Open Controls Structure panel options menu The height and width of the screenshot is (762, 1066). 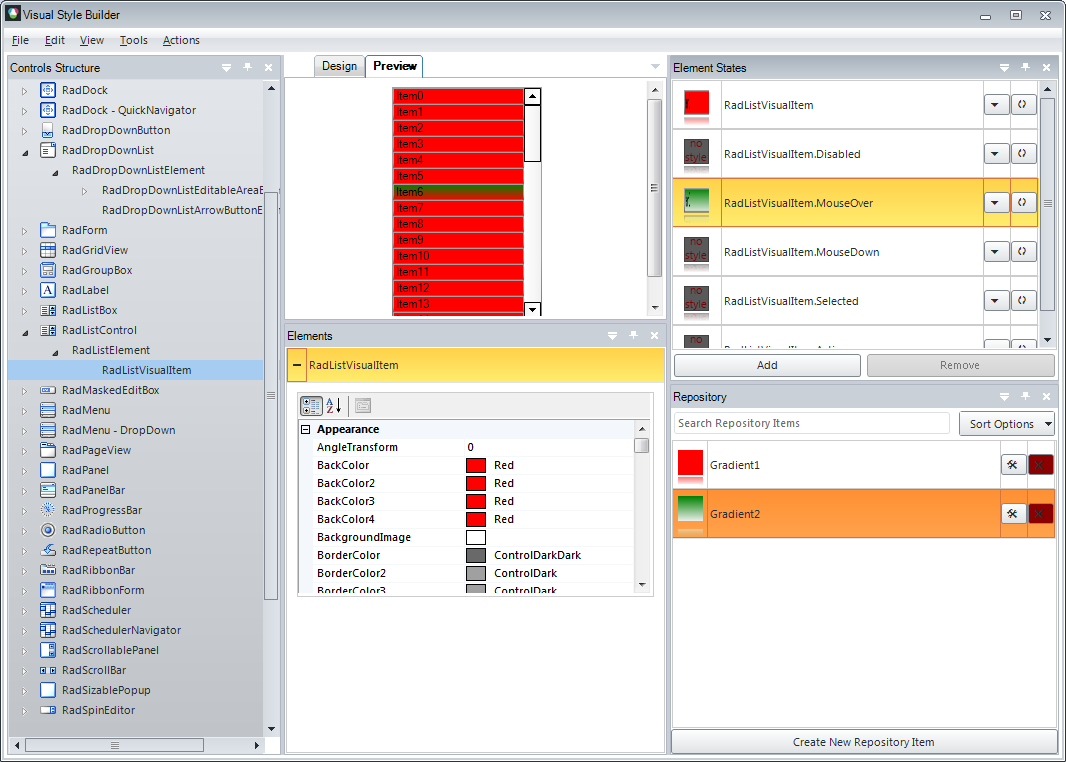pyautogui.click(x=226, y=67)
